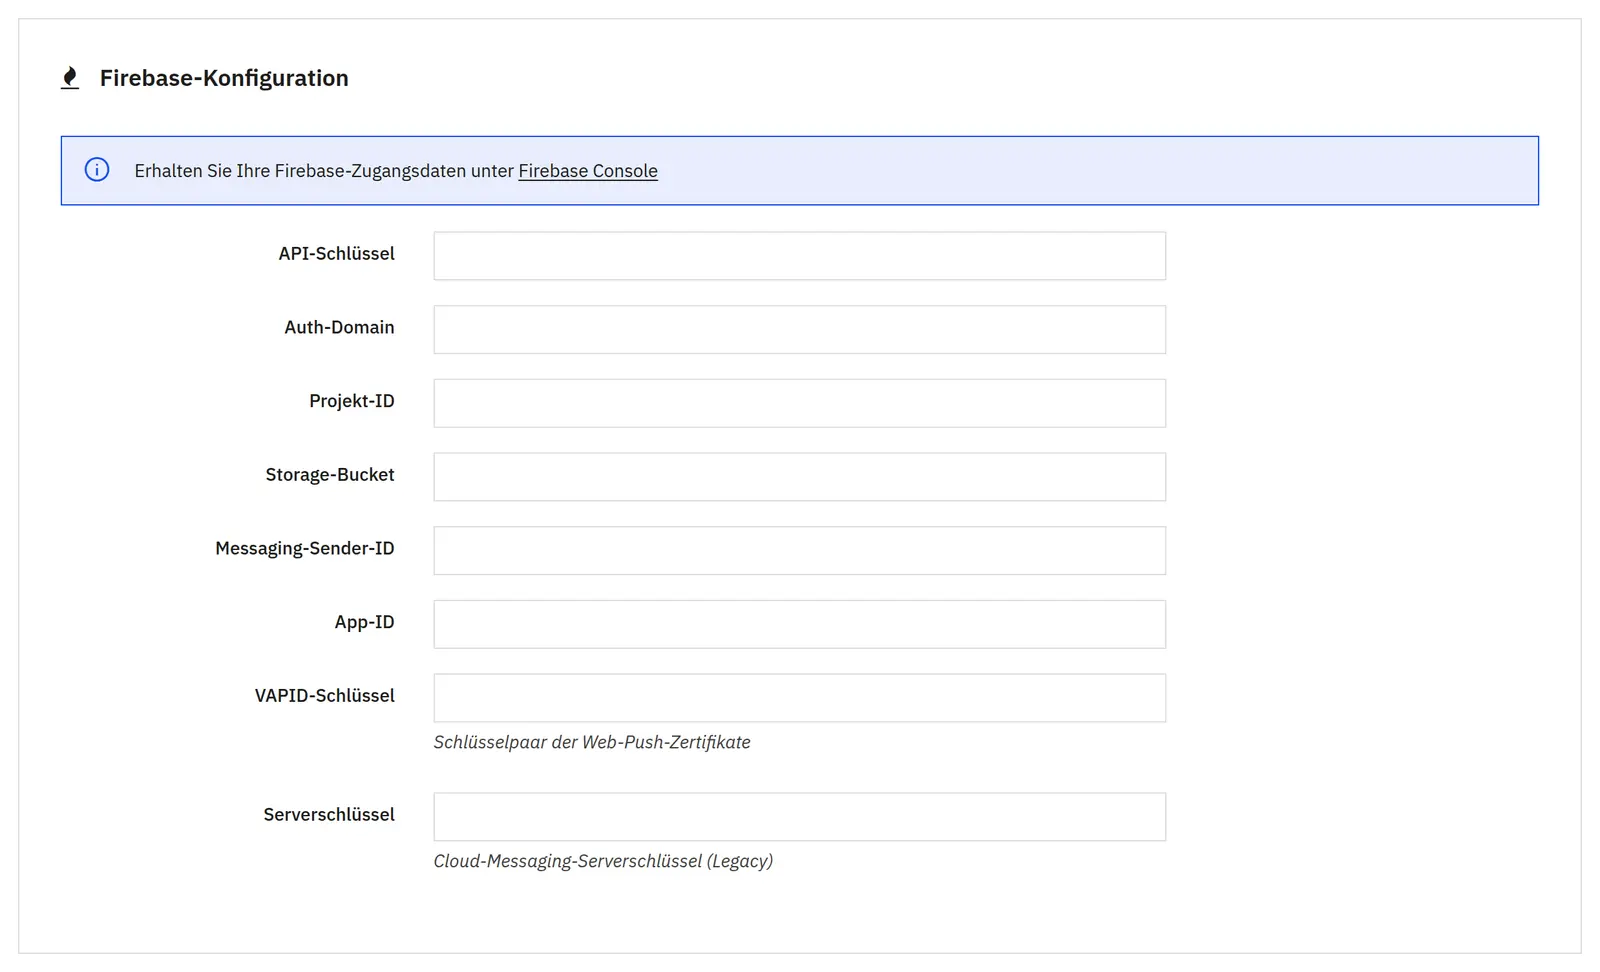Image resolution: width=1600 pixels, height=972 pixels.
Task: Click the Projekt-ID label
Action: (352, 401)
